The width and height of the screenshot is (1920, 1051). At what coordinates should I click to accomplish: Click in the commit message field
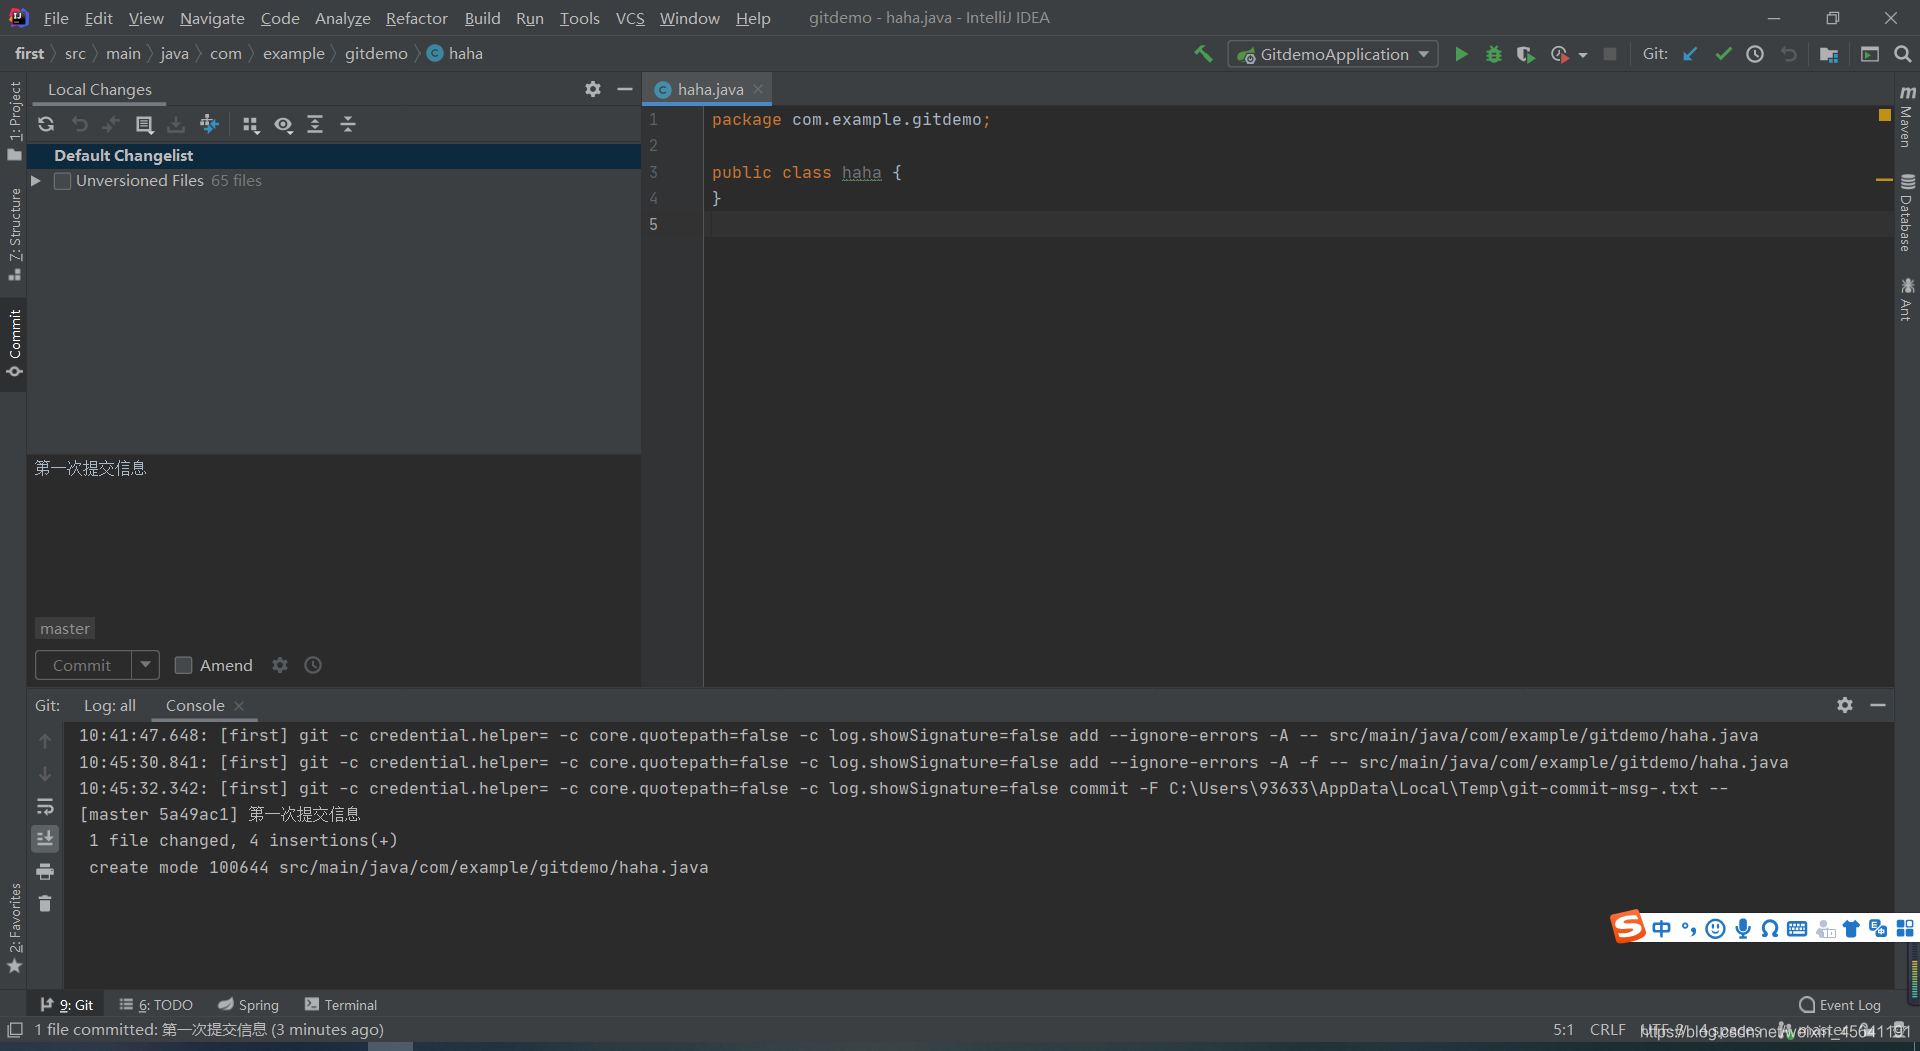pyautogui.click(x=334, y=535)
